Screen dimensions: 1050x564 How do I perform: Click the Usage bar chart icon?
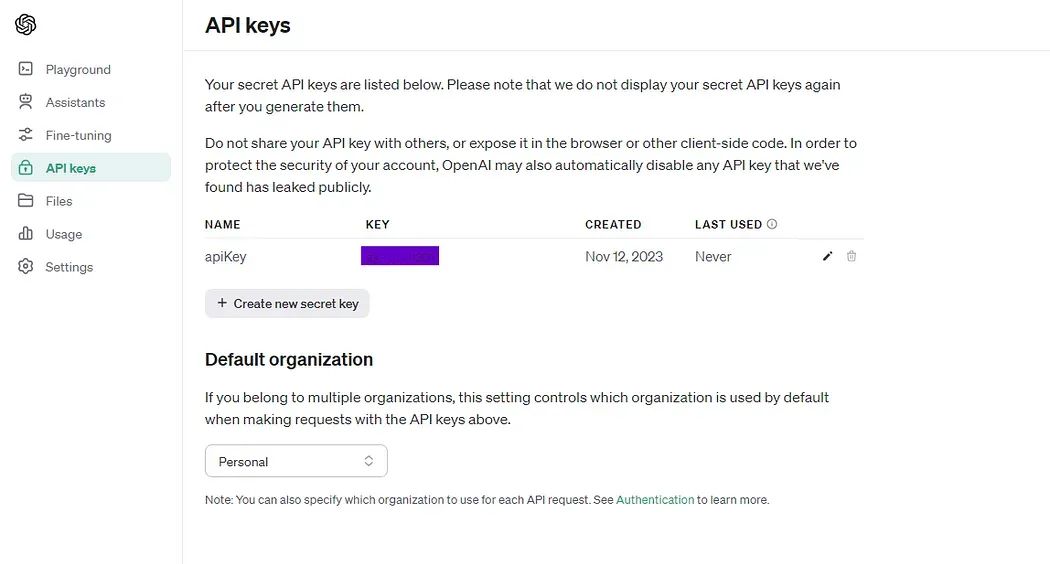tap(25, 233)
